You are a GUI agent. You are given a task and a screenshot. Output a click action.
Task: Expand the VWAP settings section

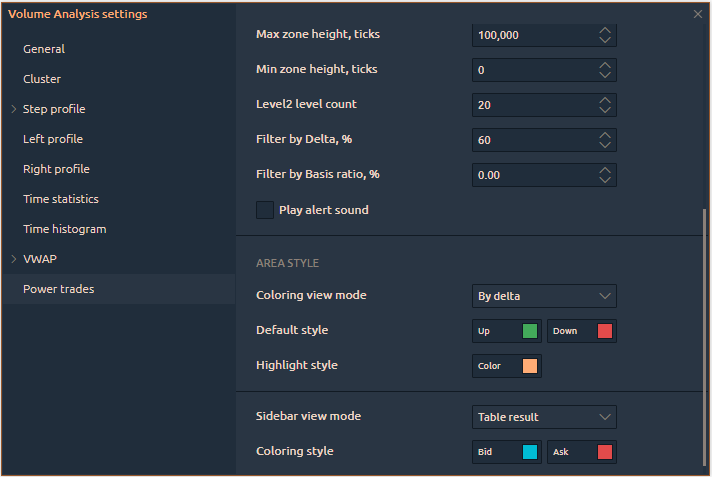tap(13, 259)
